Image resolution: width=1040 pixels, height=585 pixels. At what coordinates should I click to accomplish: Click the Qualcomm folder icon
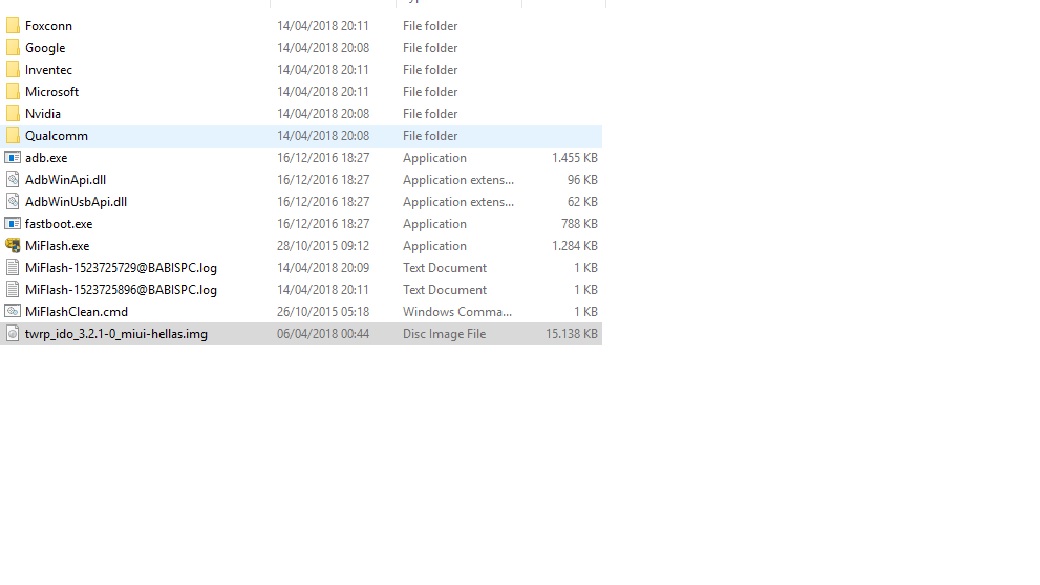point(13,135)
